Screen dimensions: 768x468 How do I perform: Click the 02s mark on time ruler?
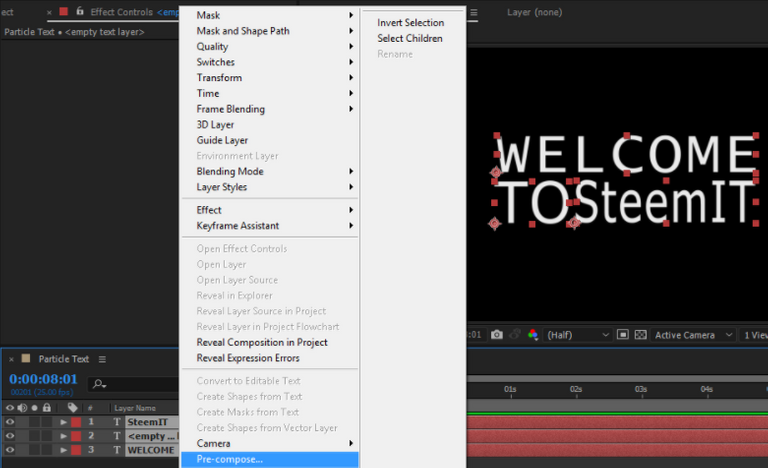[576, 390]
